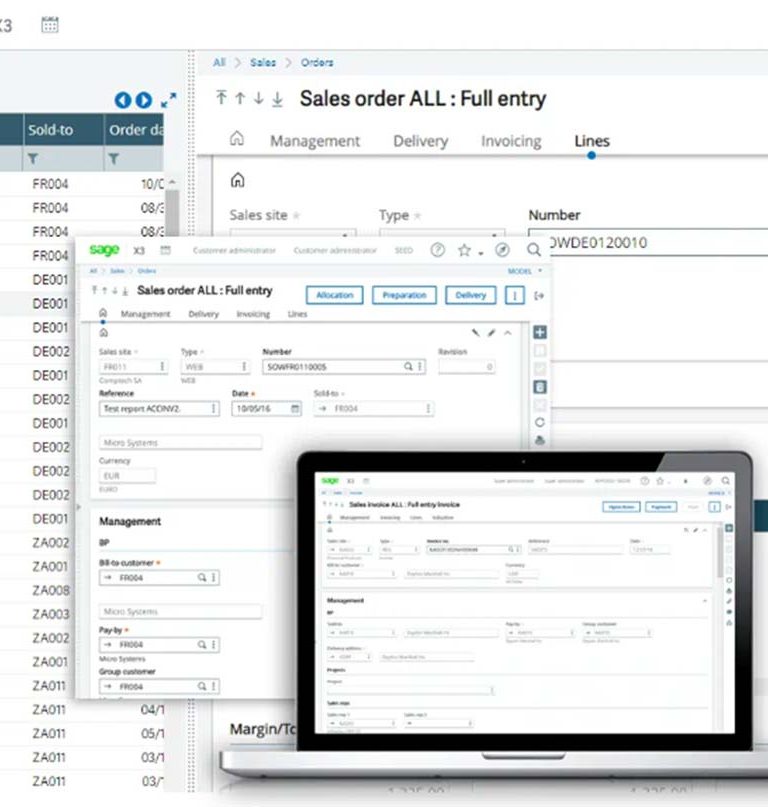Open the calendar icon next to X3 in the front window

165,250
